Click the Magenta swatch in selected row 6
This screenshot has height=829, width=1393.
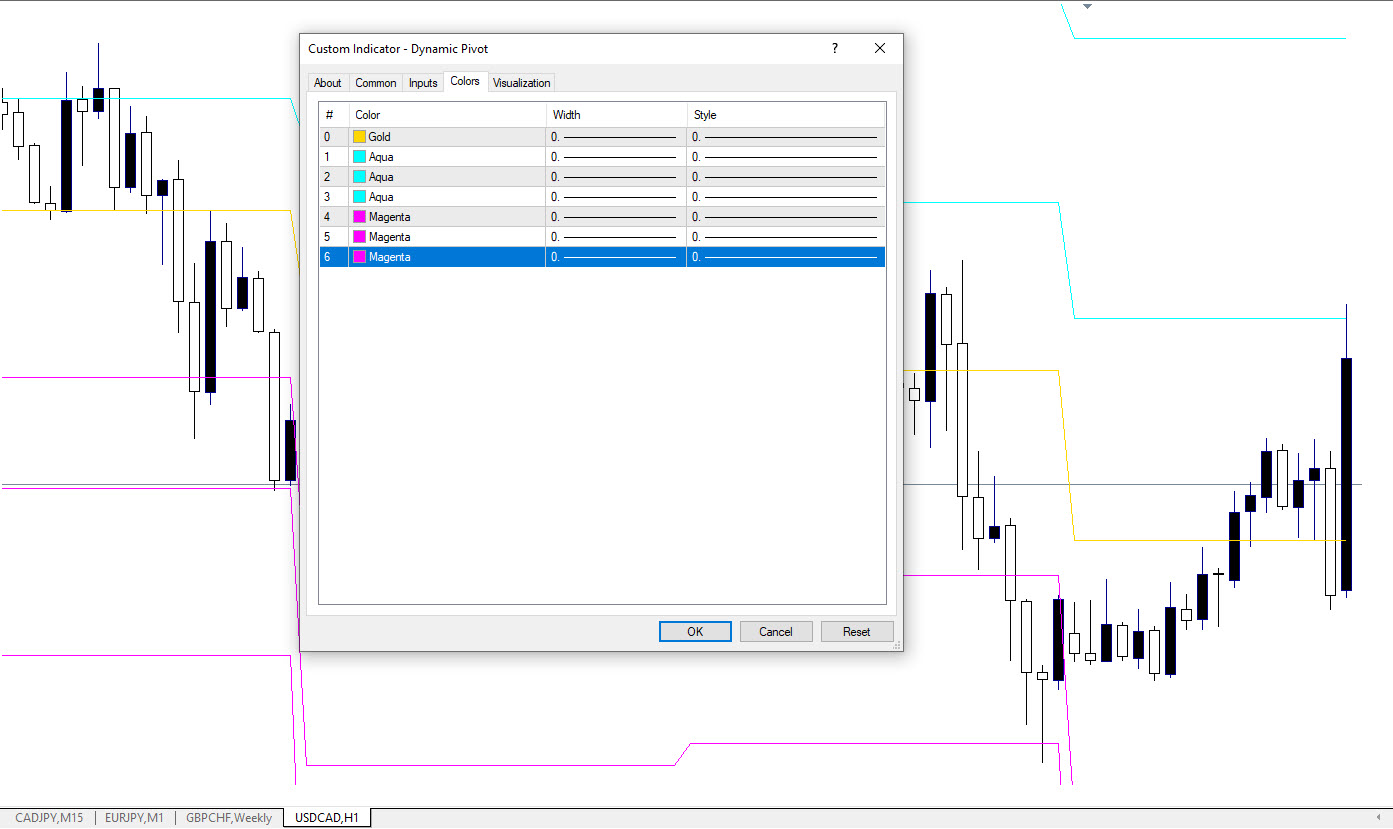(359, 257)
